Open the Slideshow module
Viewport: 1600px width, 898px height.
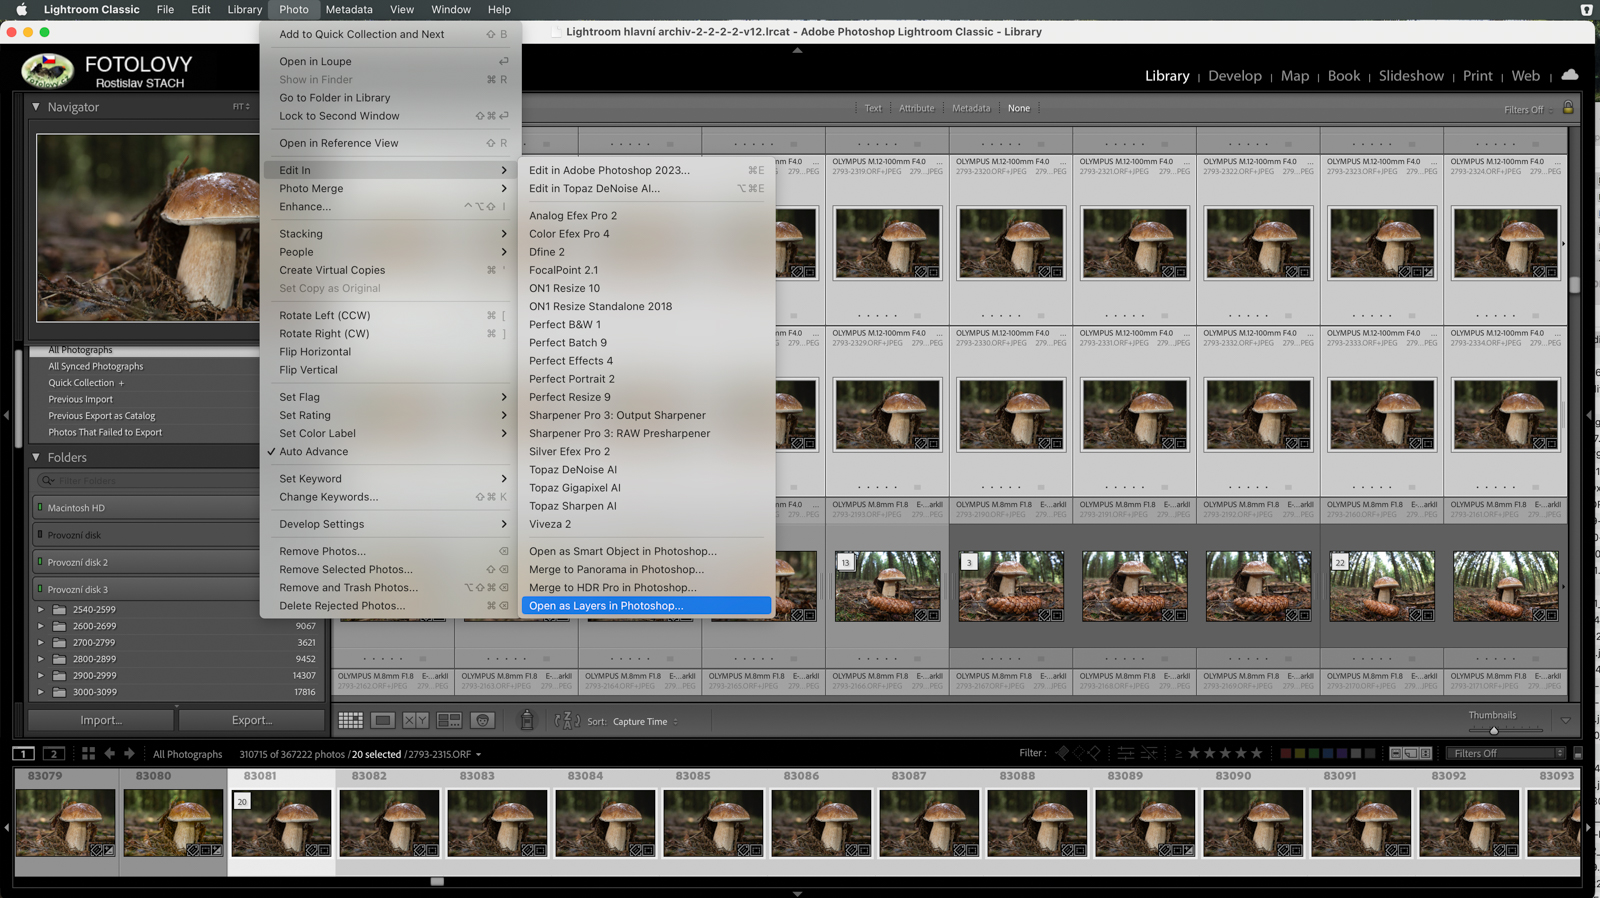point(1411,75)
